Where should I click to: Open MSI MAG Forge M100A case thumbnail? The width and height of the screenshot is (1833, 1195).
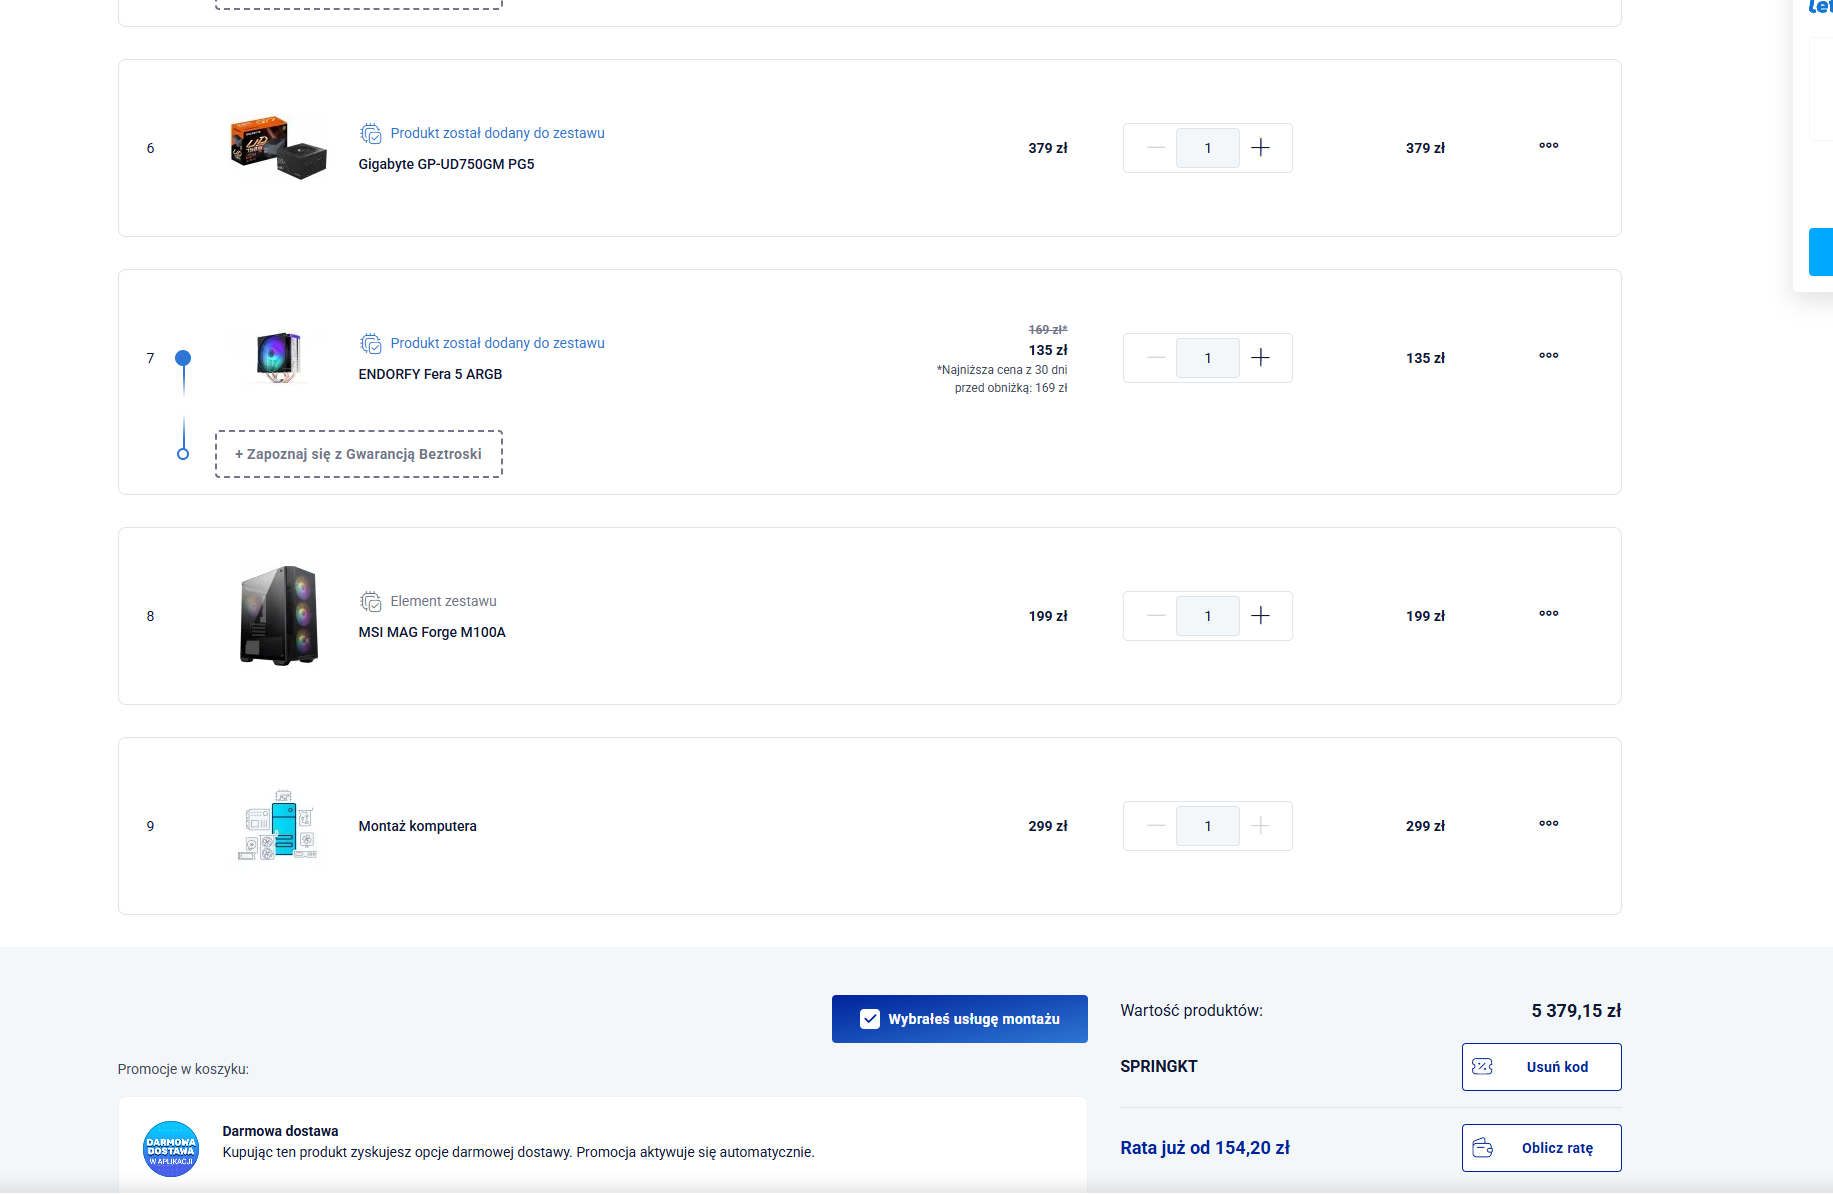279,616
